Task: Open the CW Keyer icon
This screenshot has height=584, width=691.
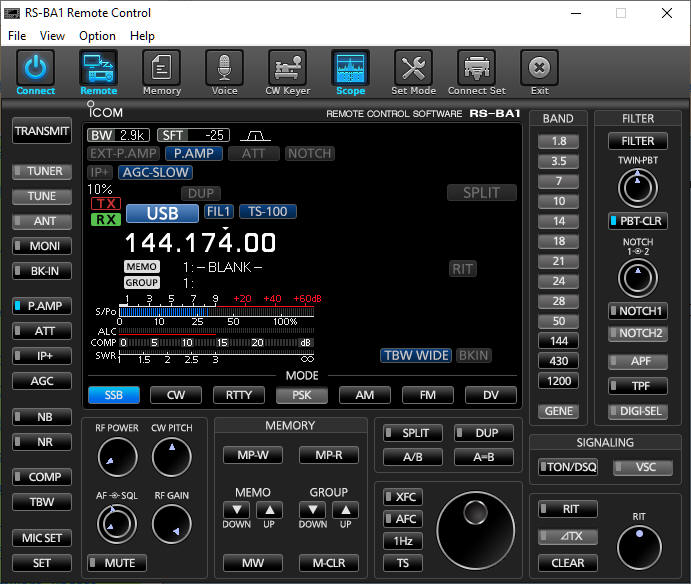Action: [x=287, y=67]
